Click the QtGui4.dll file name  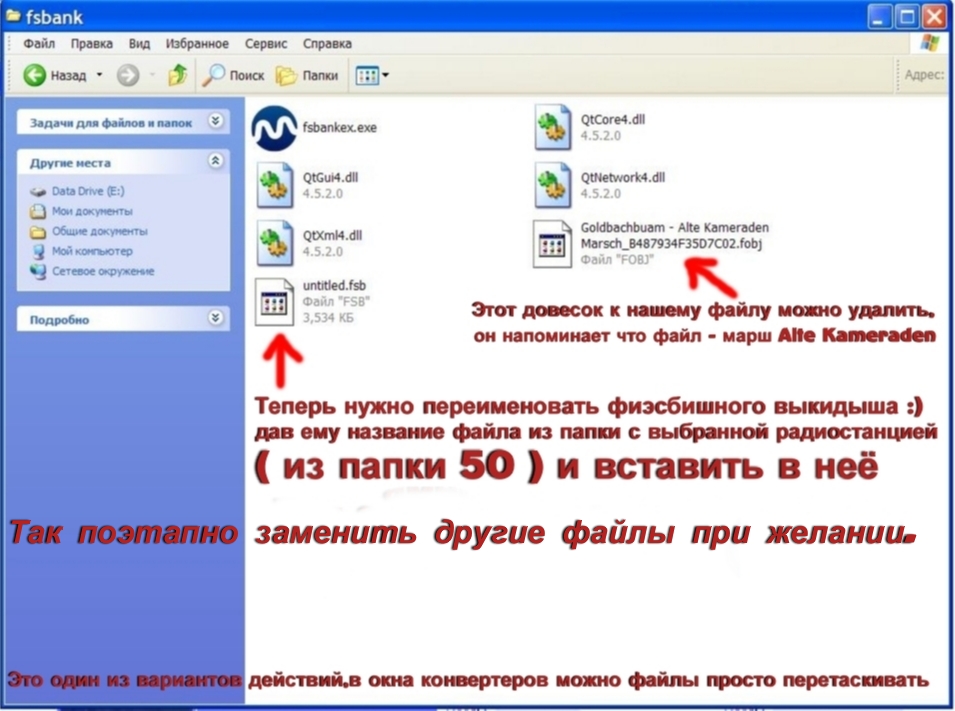(x=330, y=177)
